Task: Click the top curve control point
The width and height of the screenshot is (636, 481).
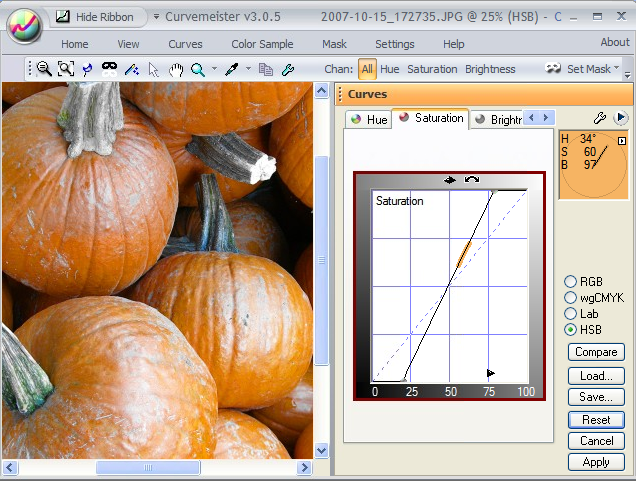Action: 494,191
